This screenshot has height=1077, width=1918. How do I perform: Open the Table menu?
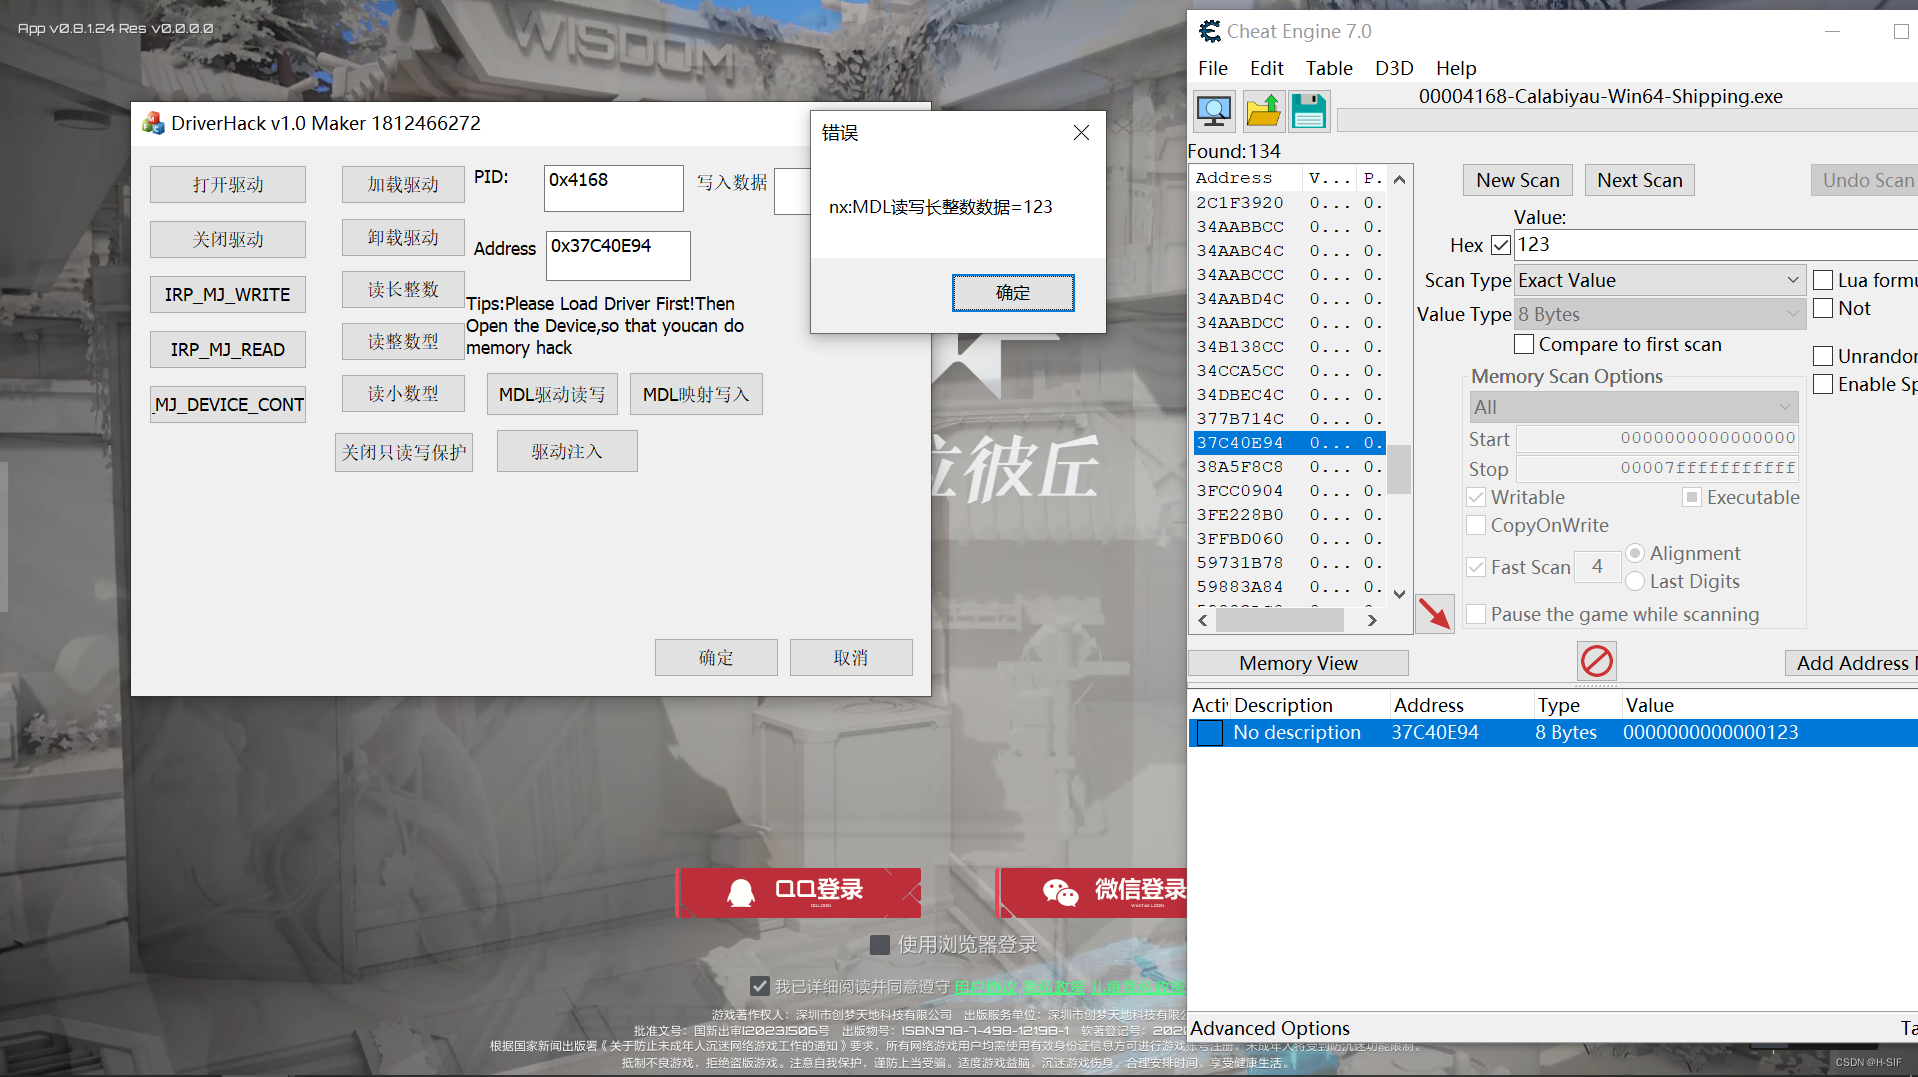pyautogui.click(x=1329, y=68)
